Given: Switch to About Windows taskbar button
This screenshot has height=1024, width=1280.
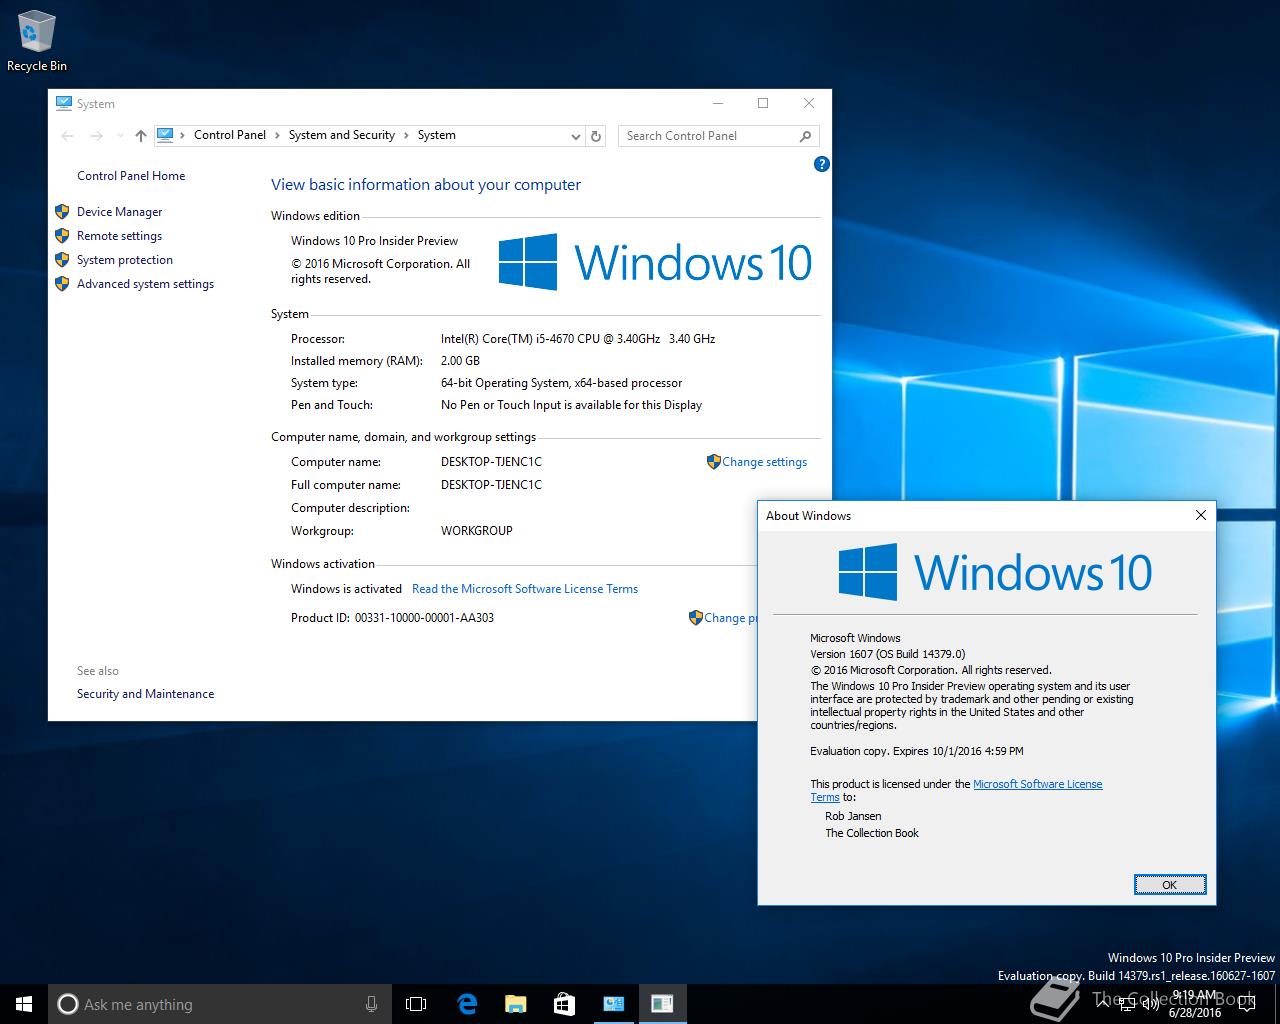Looking at the screenshot, I should tap(662, 1004).
